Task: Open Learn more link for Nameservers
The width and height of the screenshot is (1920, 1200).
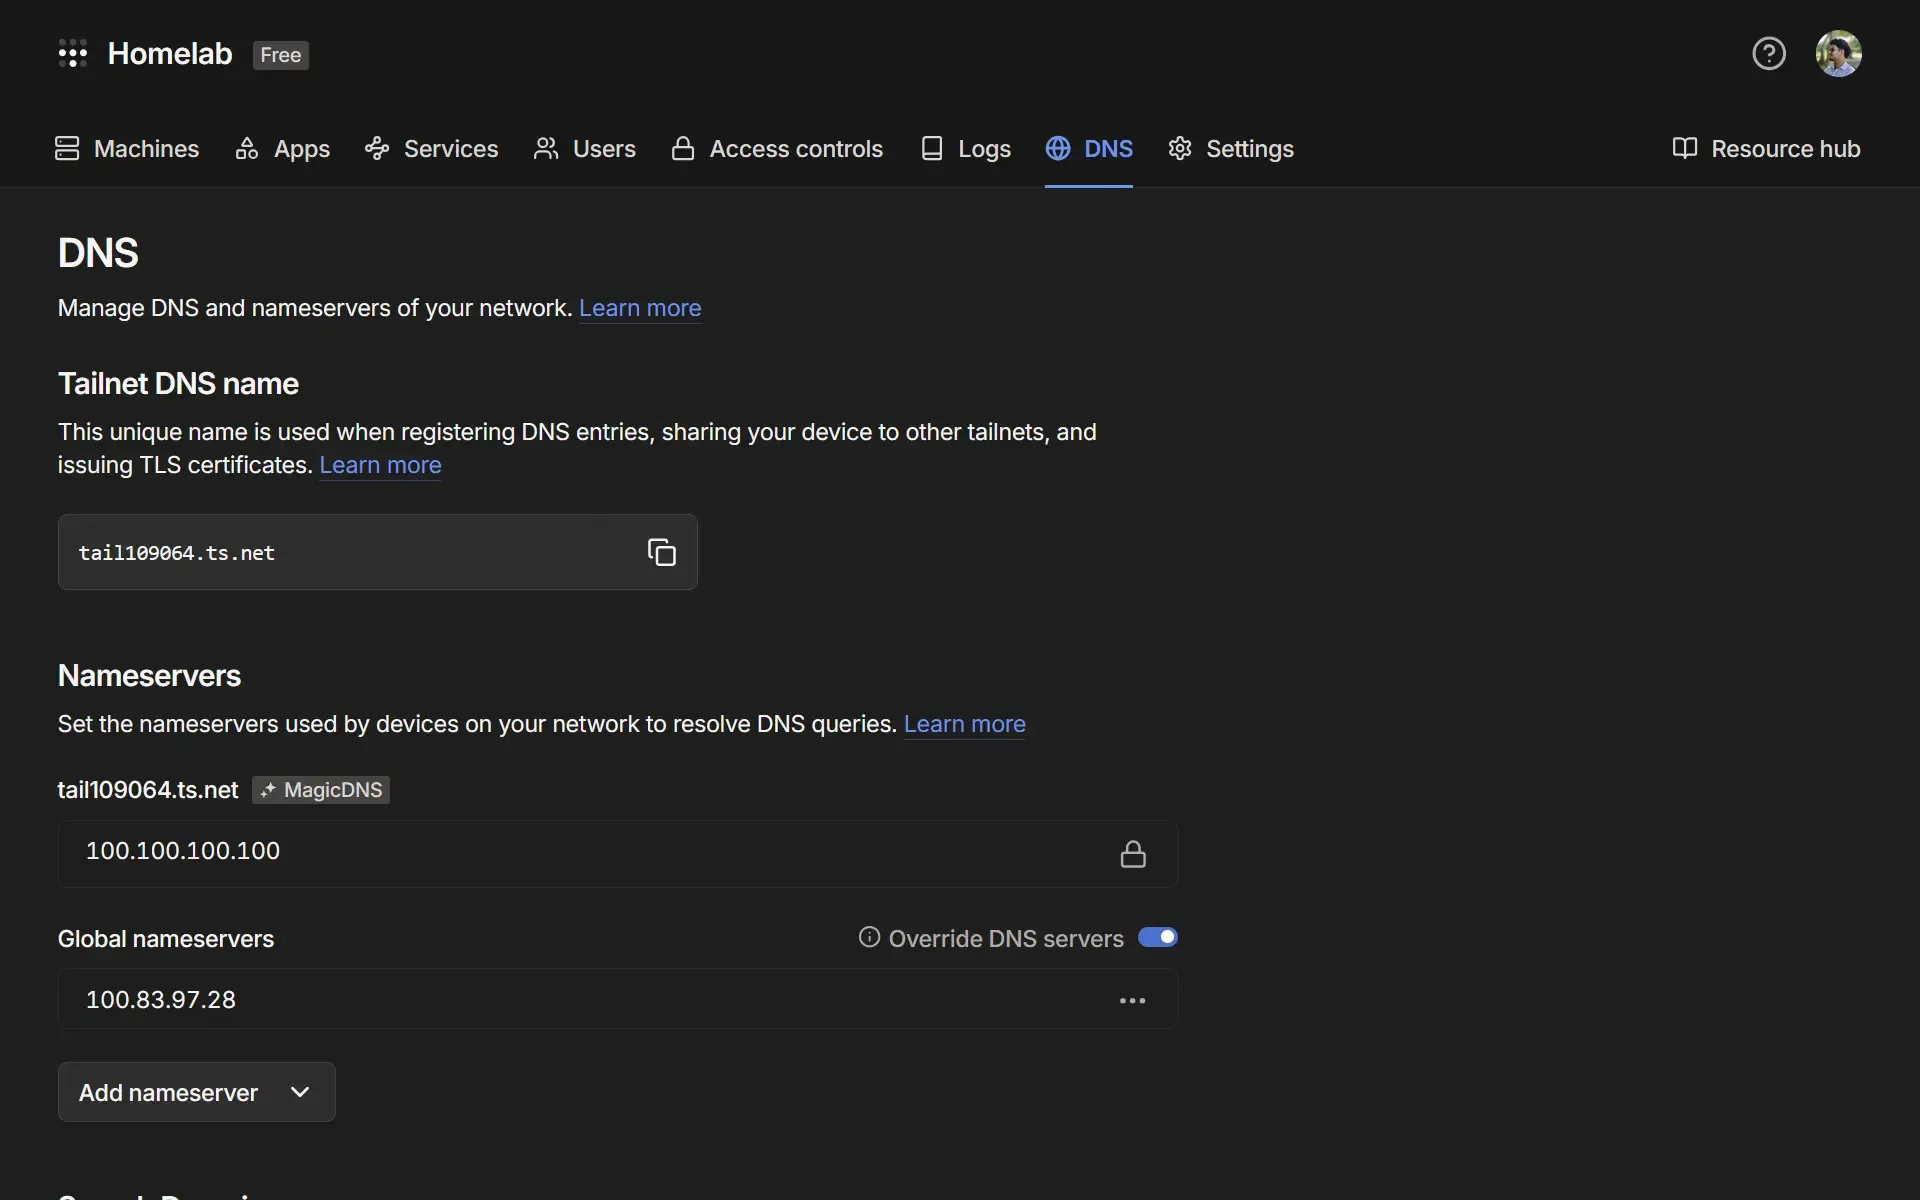Action: pos(964,724)
